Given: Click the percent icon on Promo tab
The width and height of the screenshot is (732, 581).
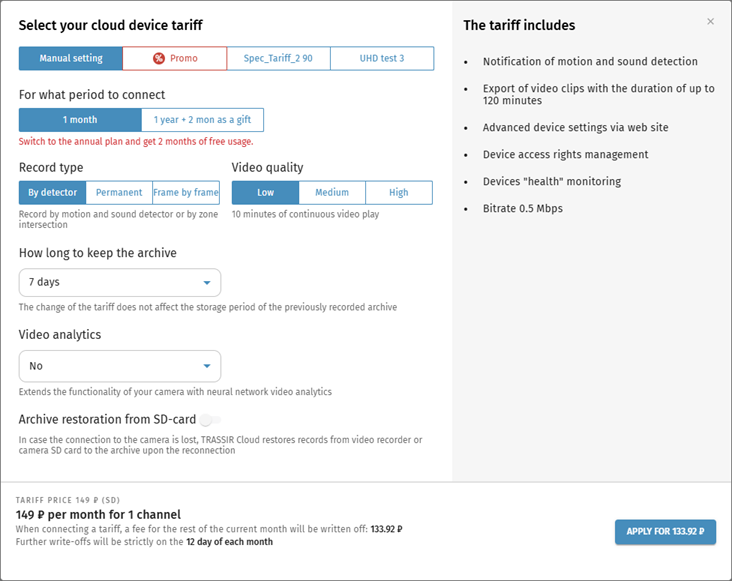Looking at the screenshot, I should click(159, 59).
